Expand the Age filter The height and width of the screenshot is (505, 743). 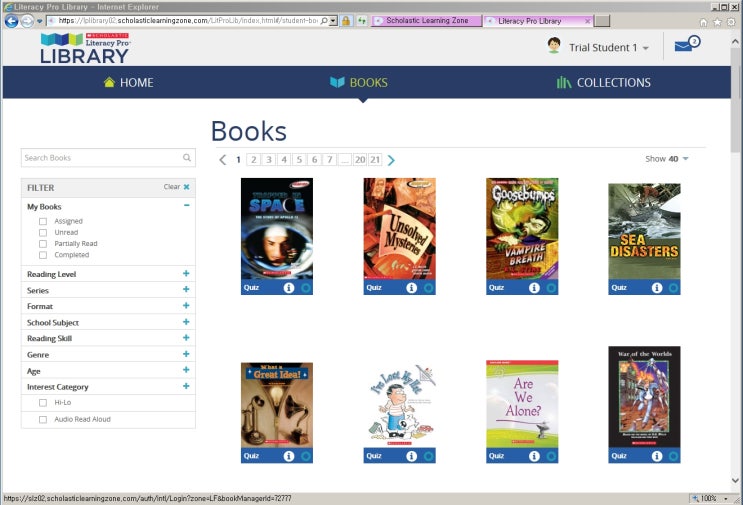coord(186,370)
